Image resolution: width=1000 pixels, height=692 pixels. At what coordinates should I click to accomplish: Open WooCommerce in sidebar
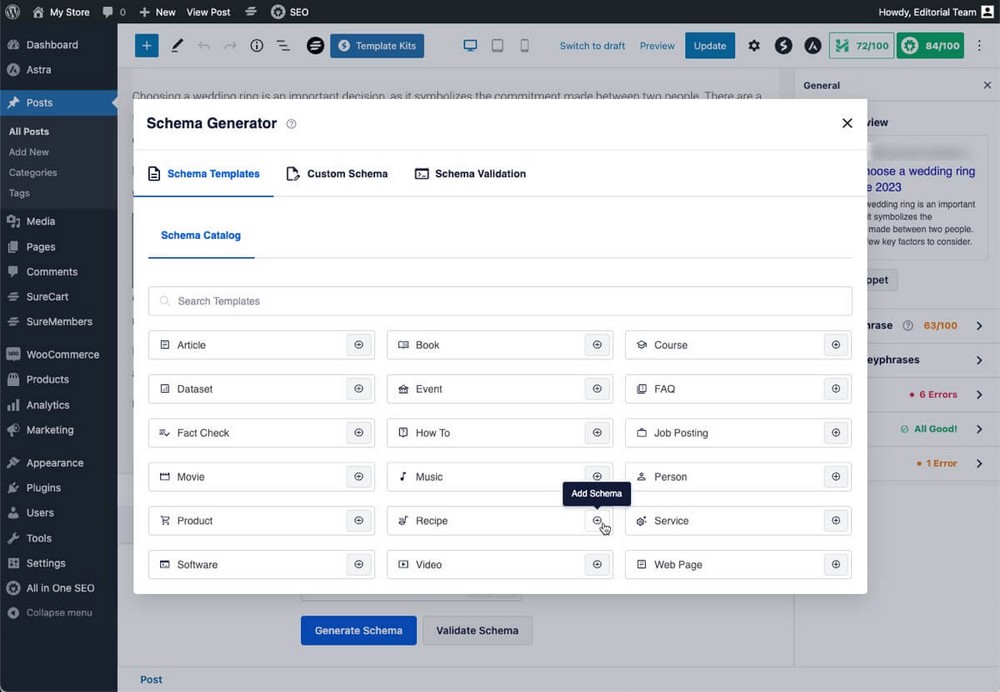click(x=59, y=355)
